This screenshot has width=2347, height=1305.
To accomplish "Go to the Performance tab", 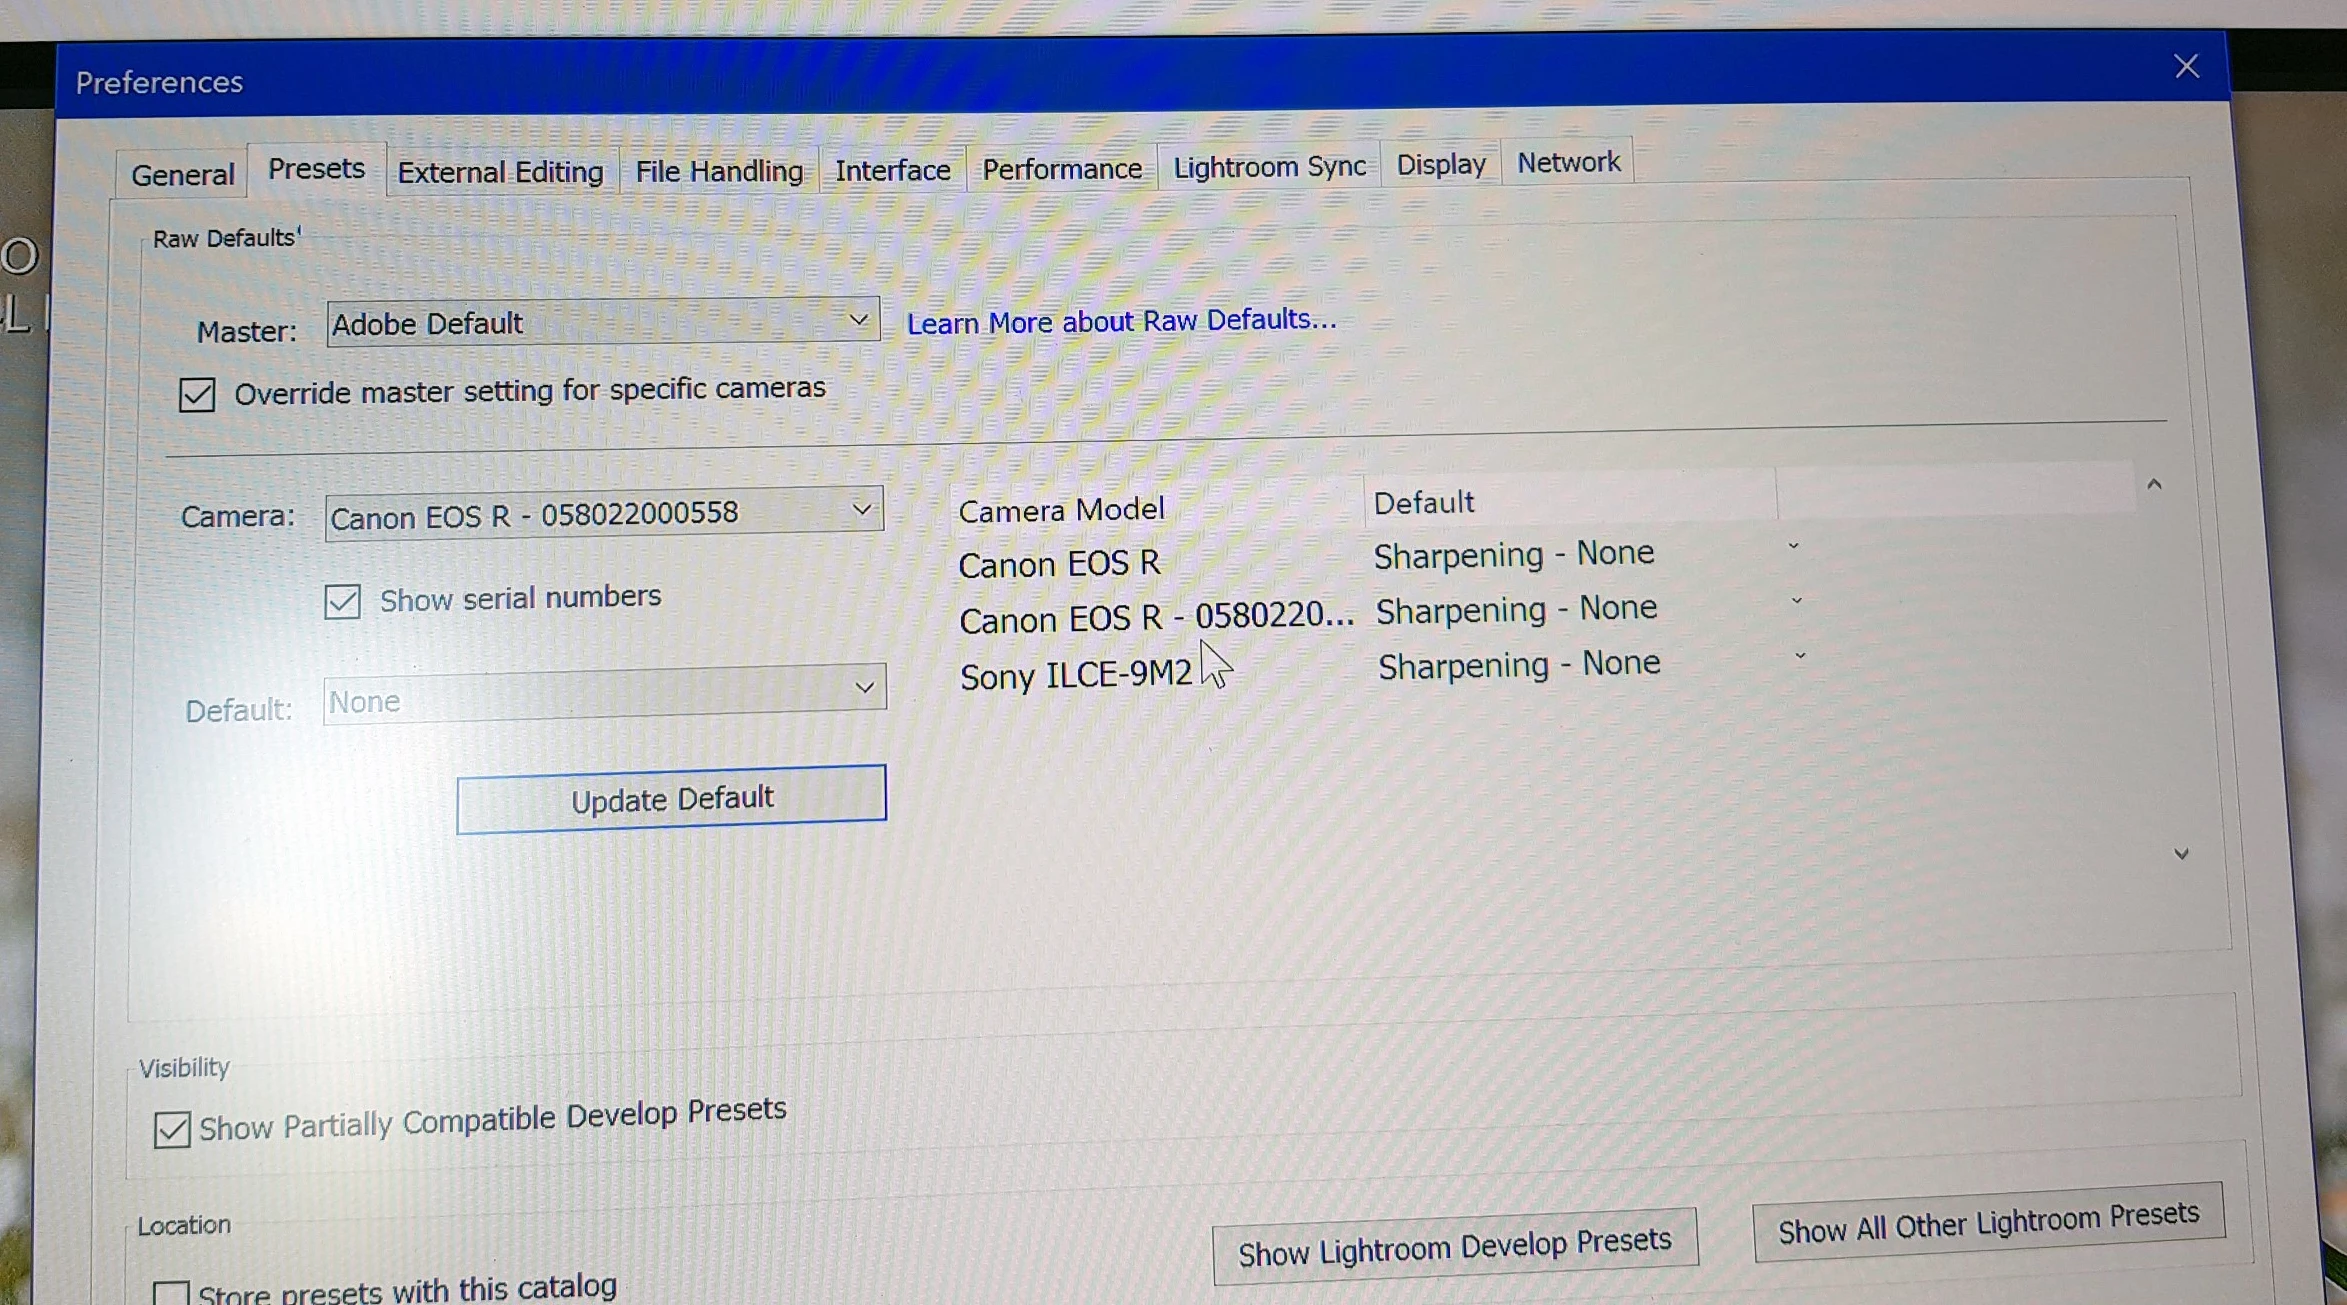I will point(1061,169).
